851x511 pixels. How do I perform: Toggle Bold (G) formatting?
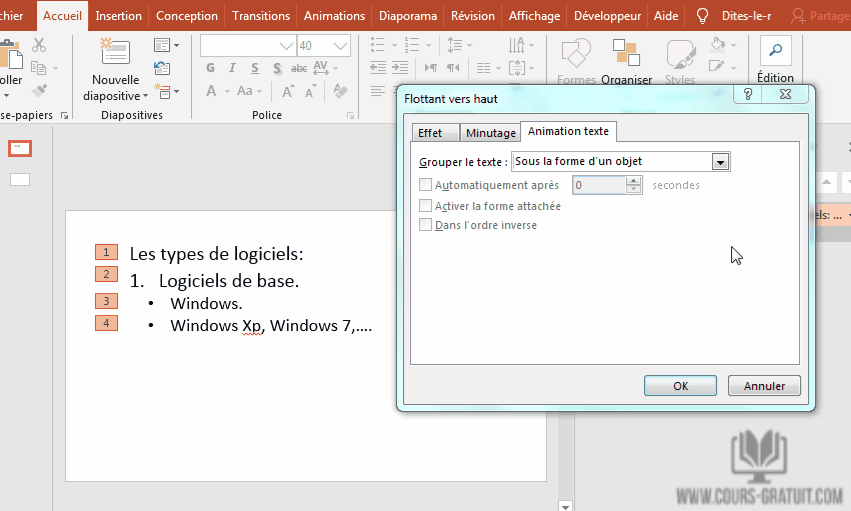[211, 68]
